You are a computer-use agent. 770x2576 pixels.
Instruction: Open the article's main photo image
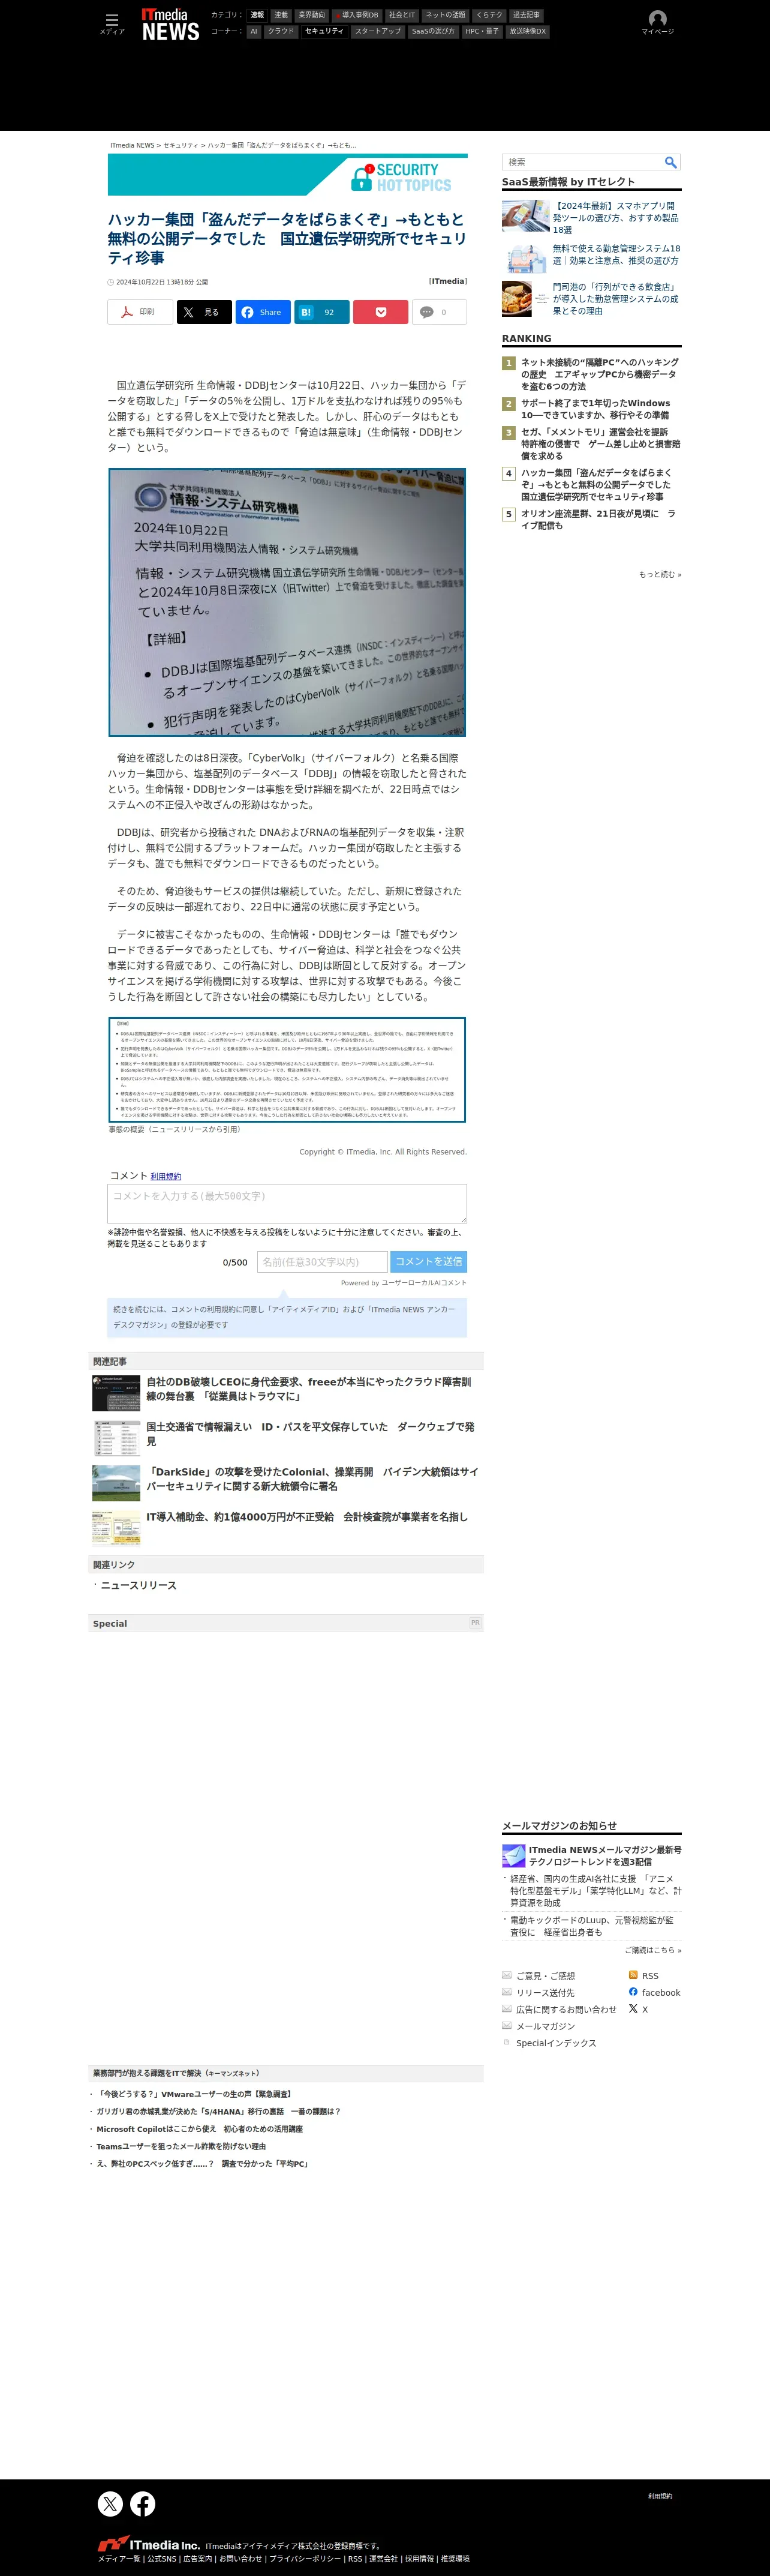pos(287,602)
